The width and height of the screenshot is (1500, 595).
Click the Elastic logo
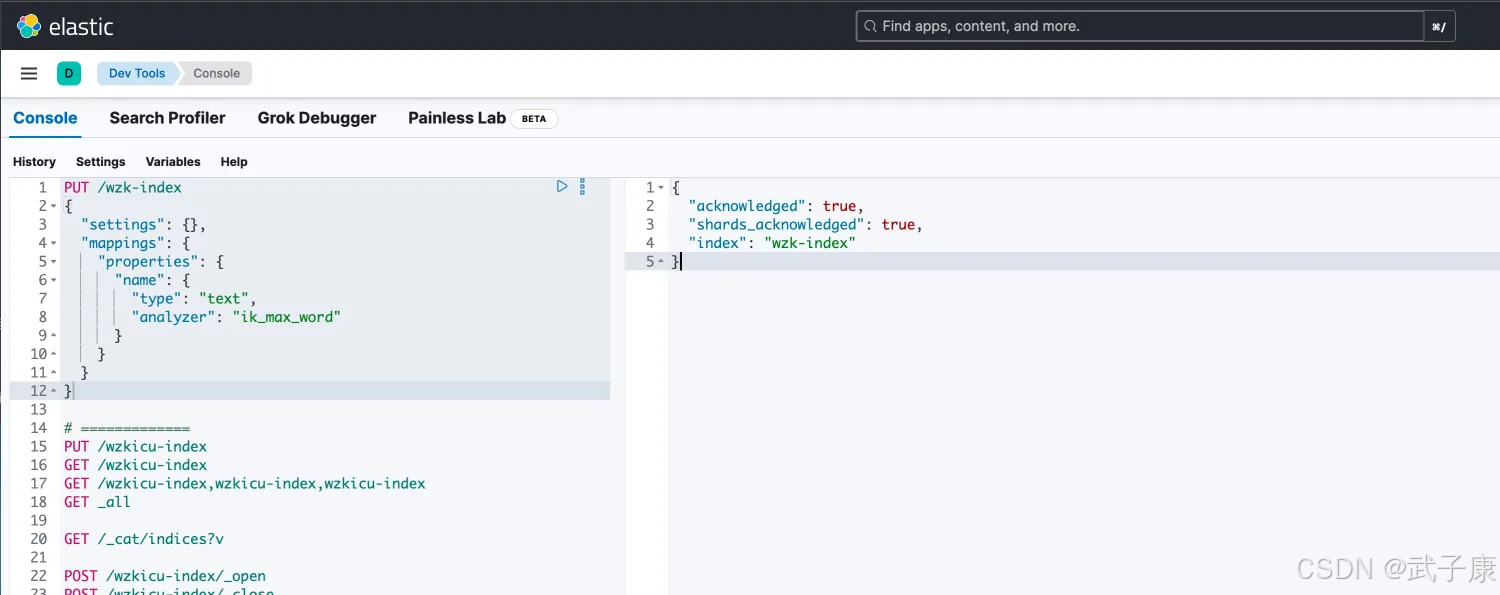coord(30,26)
